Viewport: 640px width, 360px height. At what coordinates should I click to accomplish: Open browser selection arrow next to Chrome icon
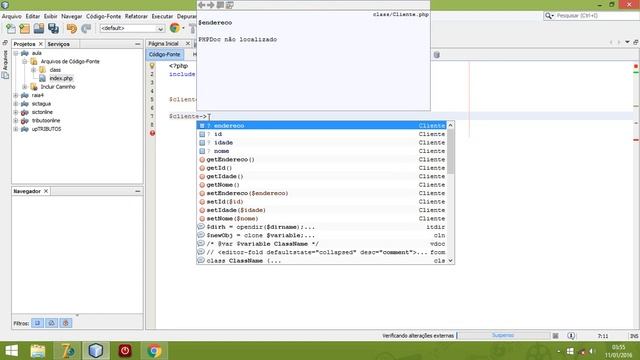[183, 28]
